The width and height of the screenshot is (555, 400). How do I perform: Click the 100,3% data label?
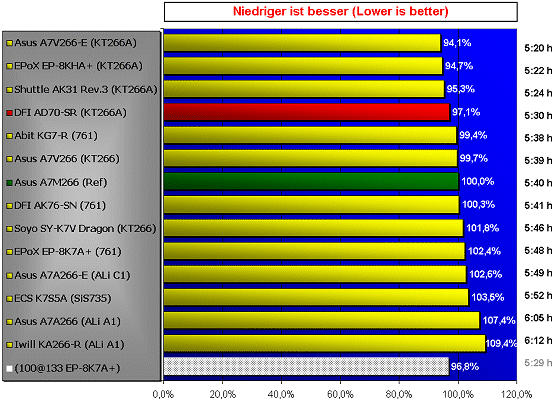click(x=479, y=205)
